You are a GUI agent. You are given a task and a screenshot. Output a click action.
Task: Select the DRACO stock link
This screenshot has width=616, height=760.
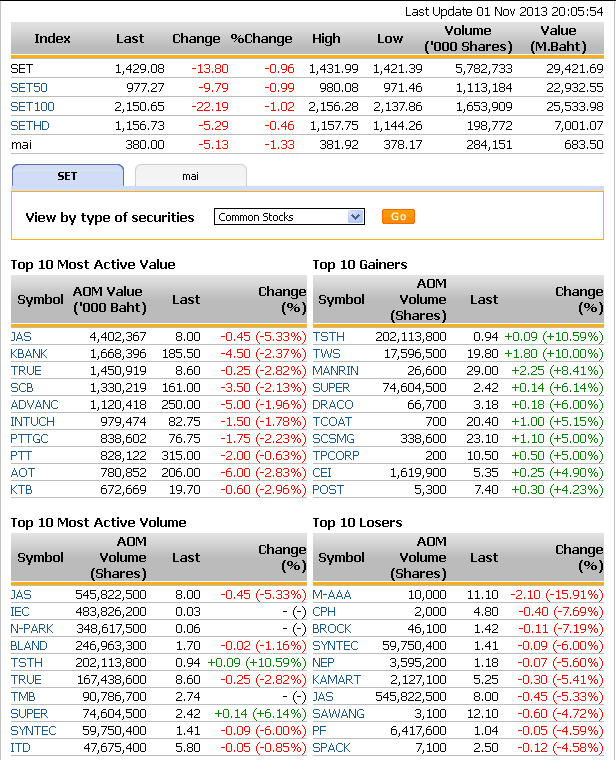(333, 404)
